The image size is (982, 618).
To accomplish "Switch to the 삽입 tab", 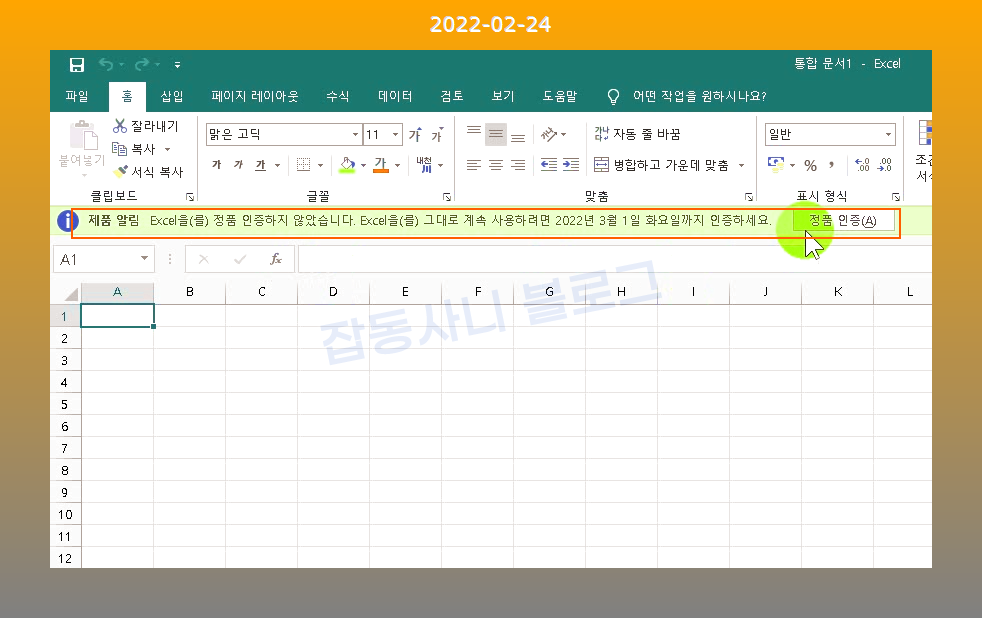I will point(172,96).
